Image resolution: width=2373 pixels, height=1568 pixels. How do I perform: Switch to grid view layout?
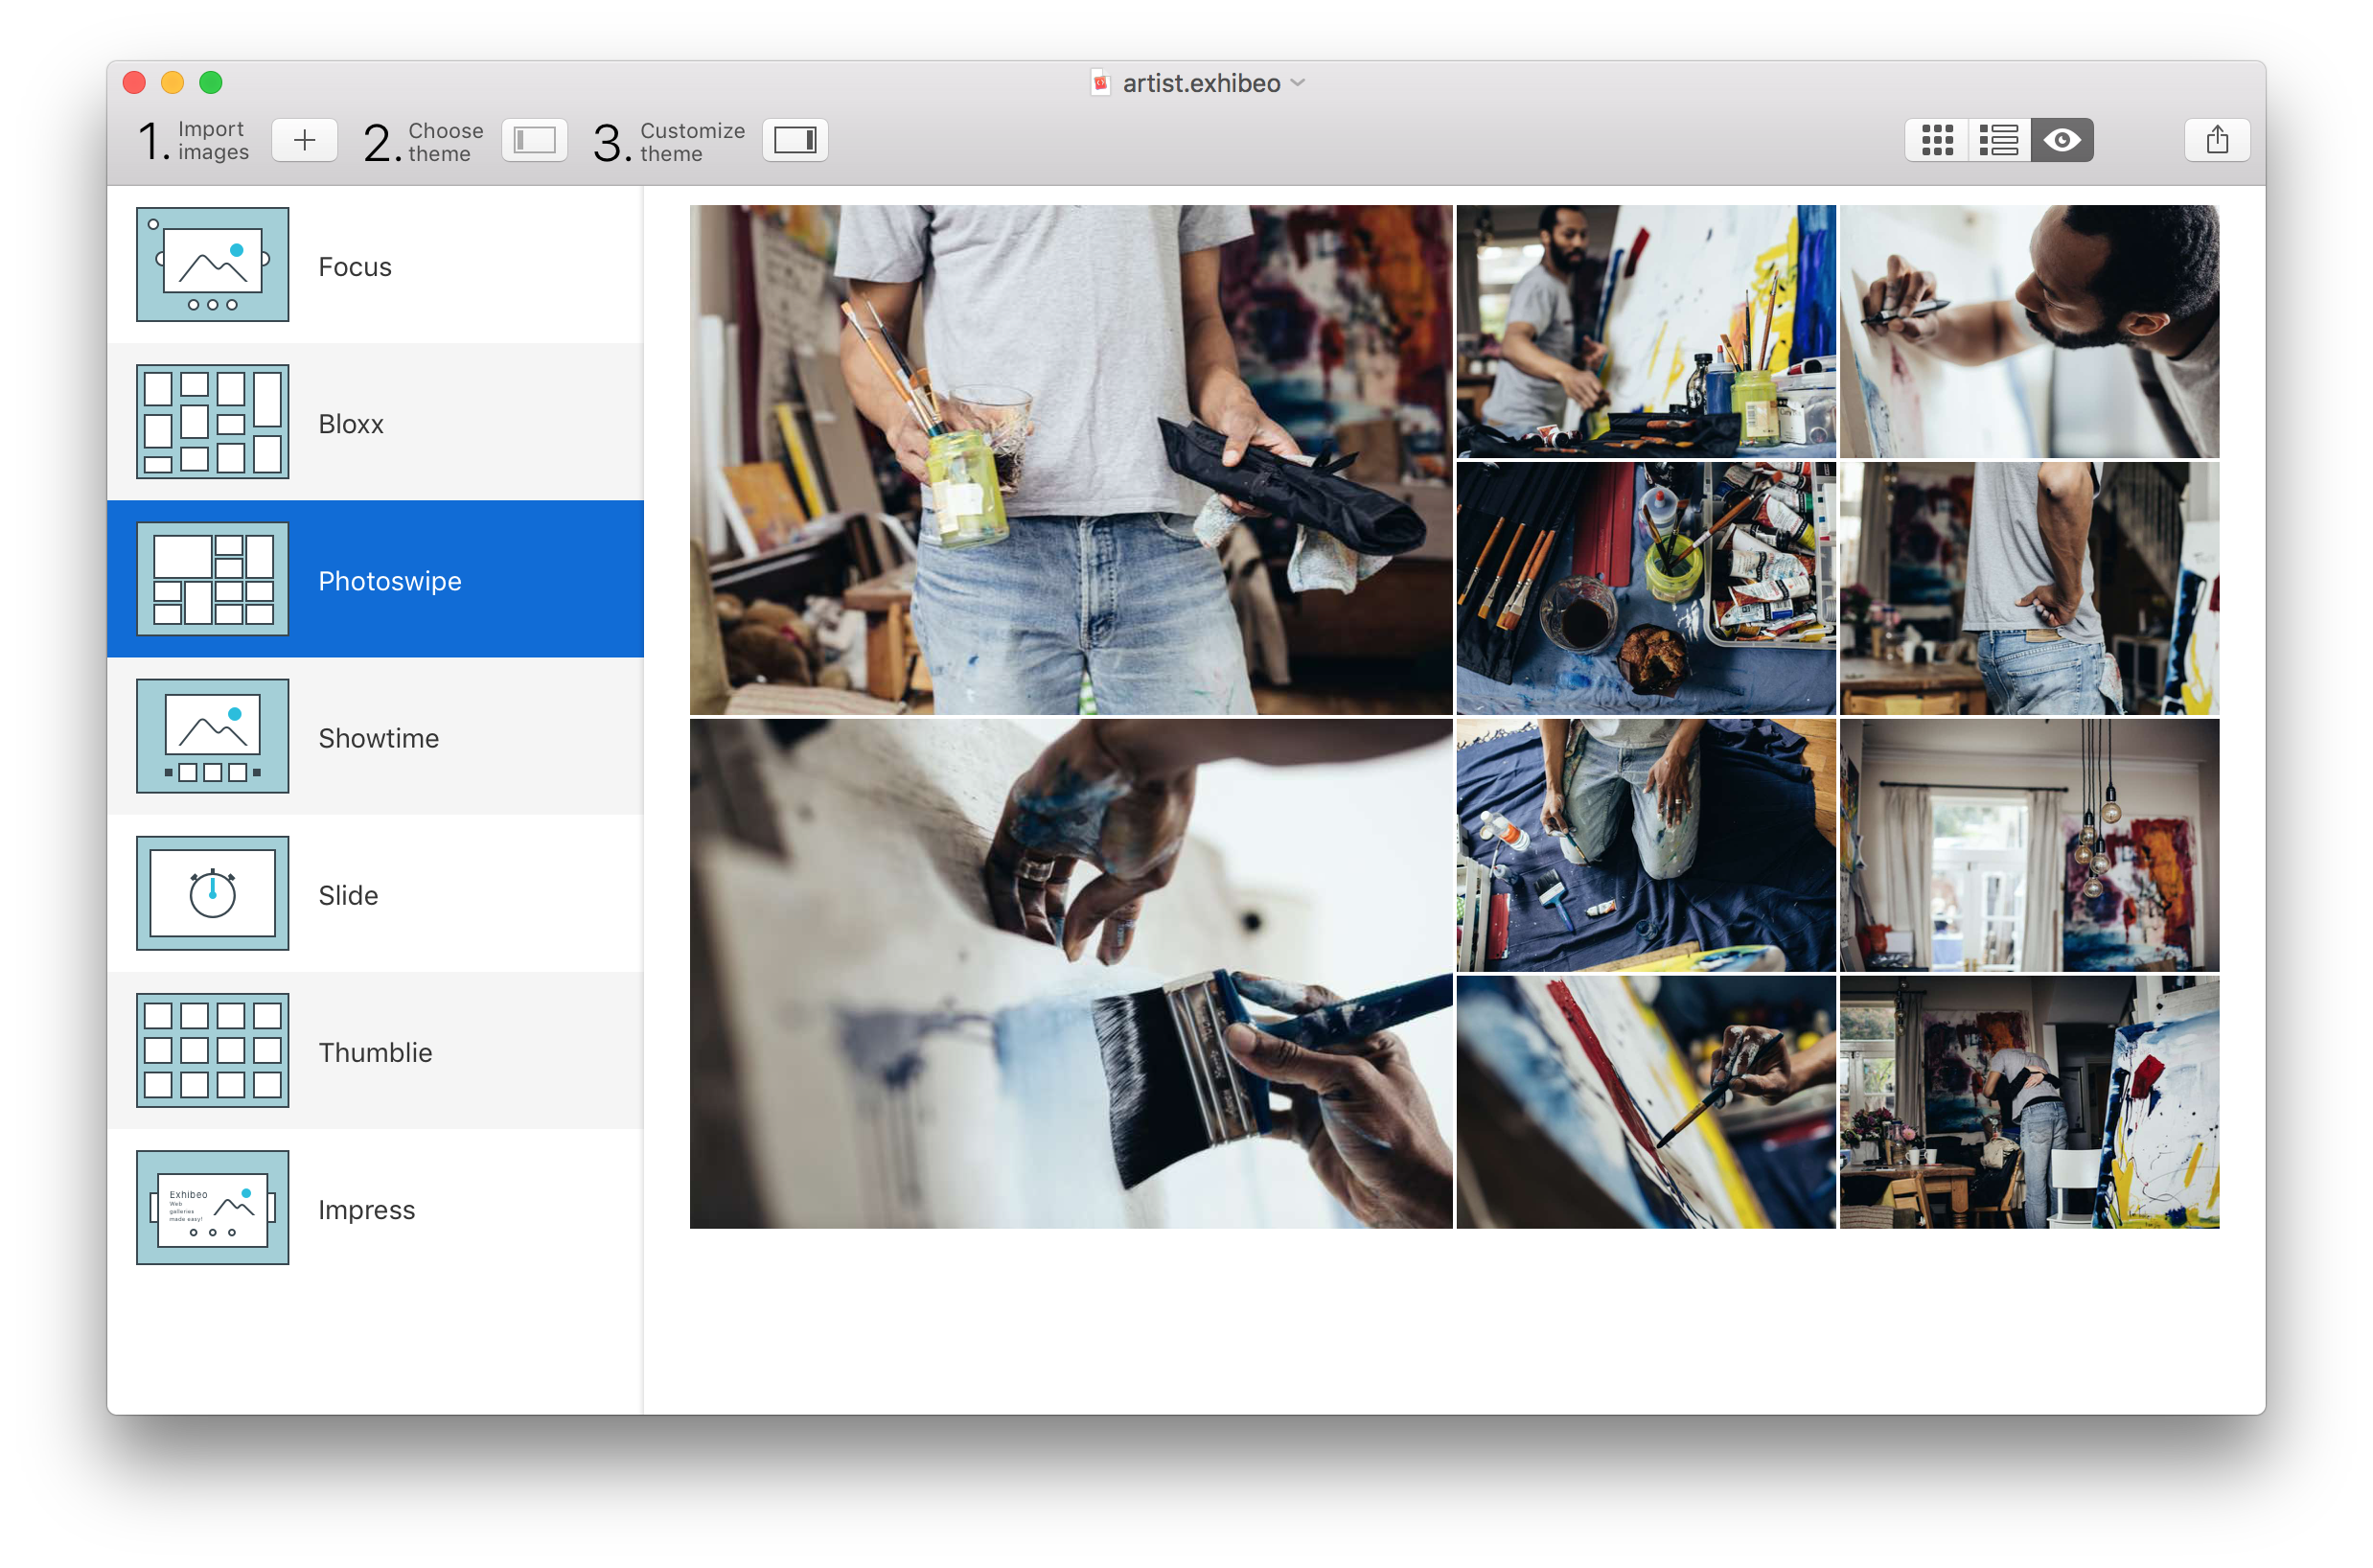coord(1937,138)
